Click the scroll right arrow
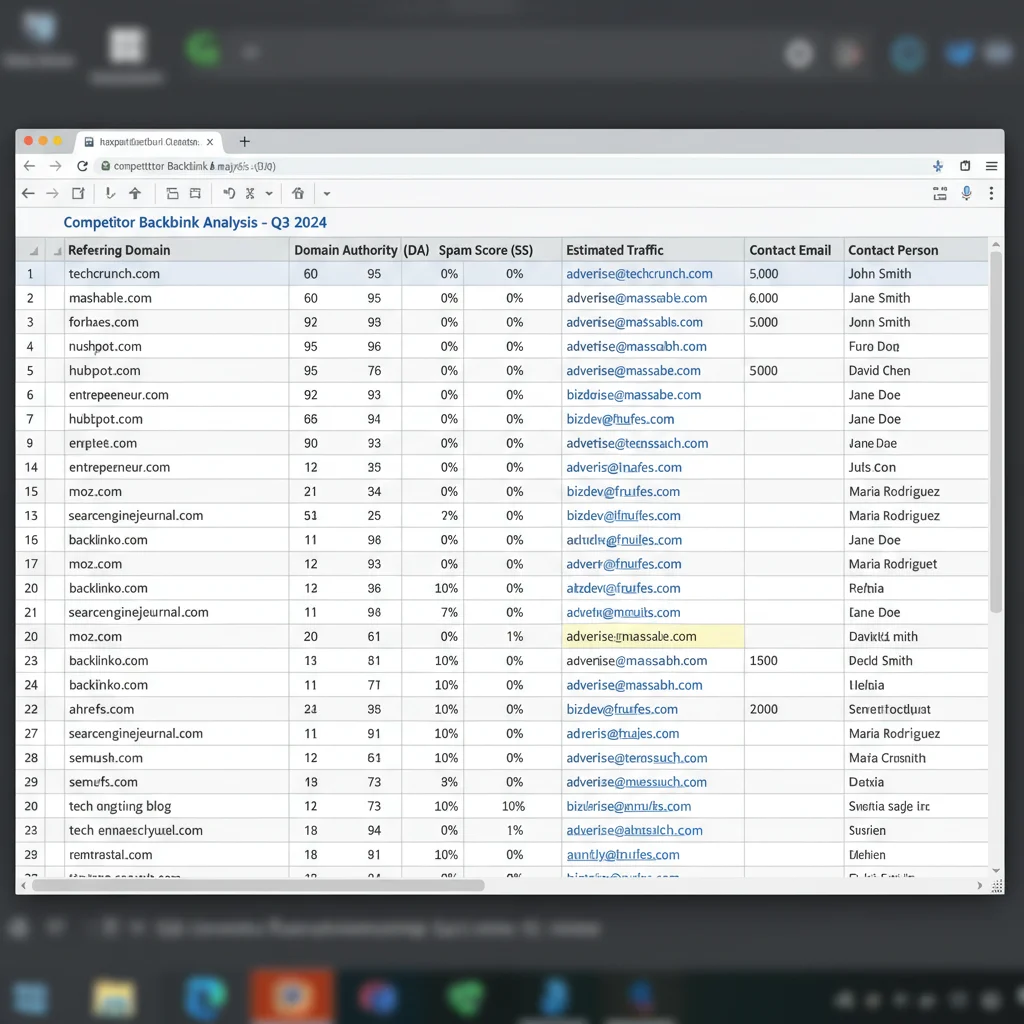The width and height of the screenshot is (1024, 1024). point(979,886)
